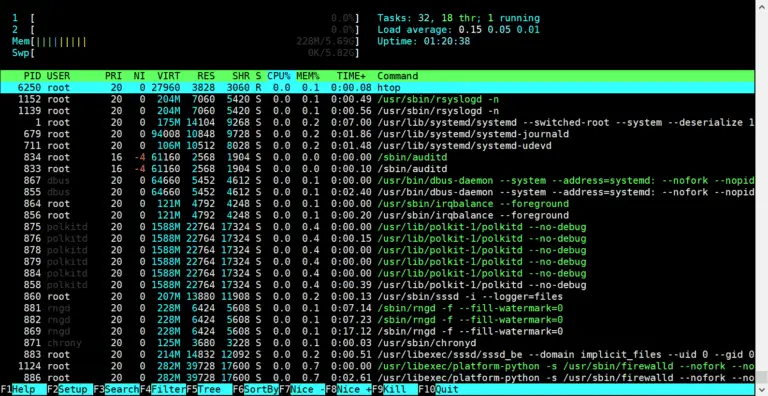Click the vertical scrollbar on the right
This screenshot has height=396, width=768.
(x=761, y=196)
